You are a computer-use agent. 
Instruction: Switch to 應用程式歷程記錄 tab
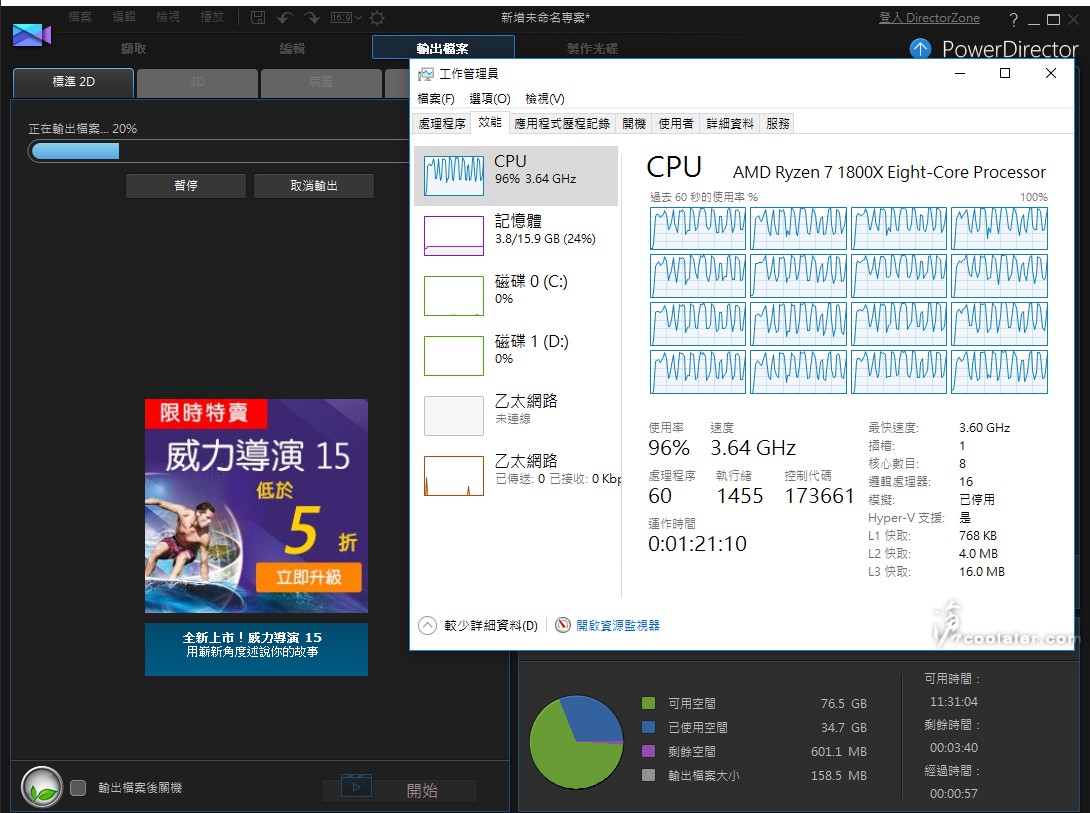pos(562,124)
